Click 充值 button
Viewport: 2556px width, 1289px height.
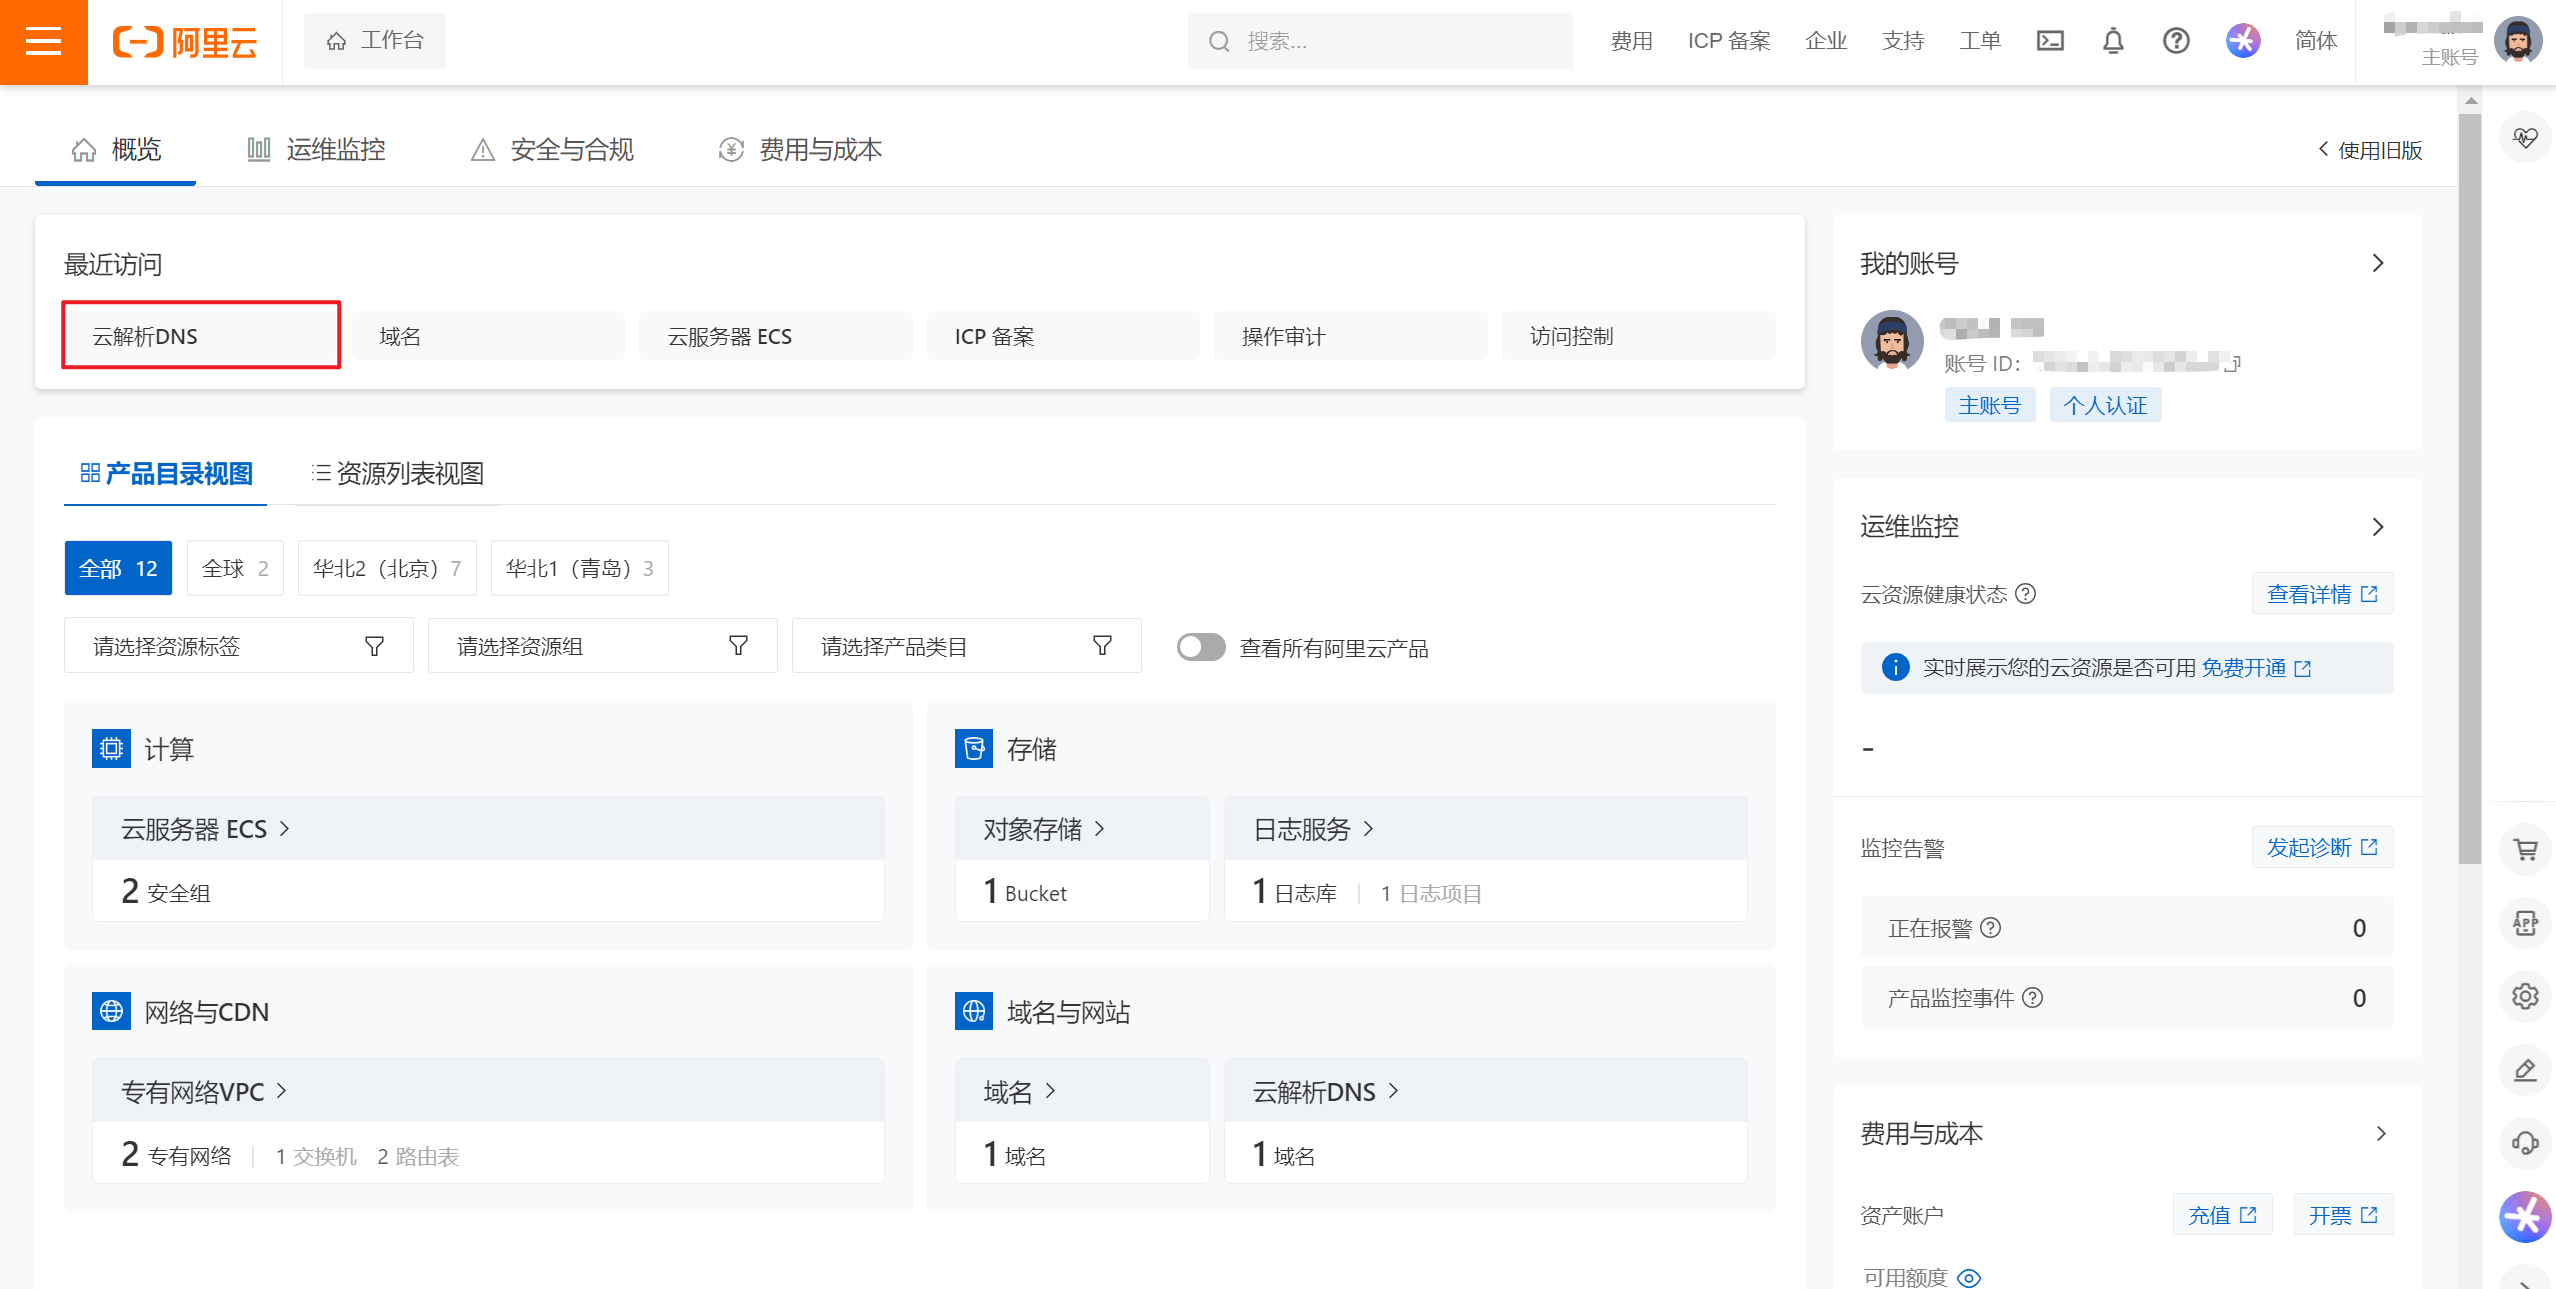(2222, 1214)
